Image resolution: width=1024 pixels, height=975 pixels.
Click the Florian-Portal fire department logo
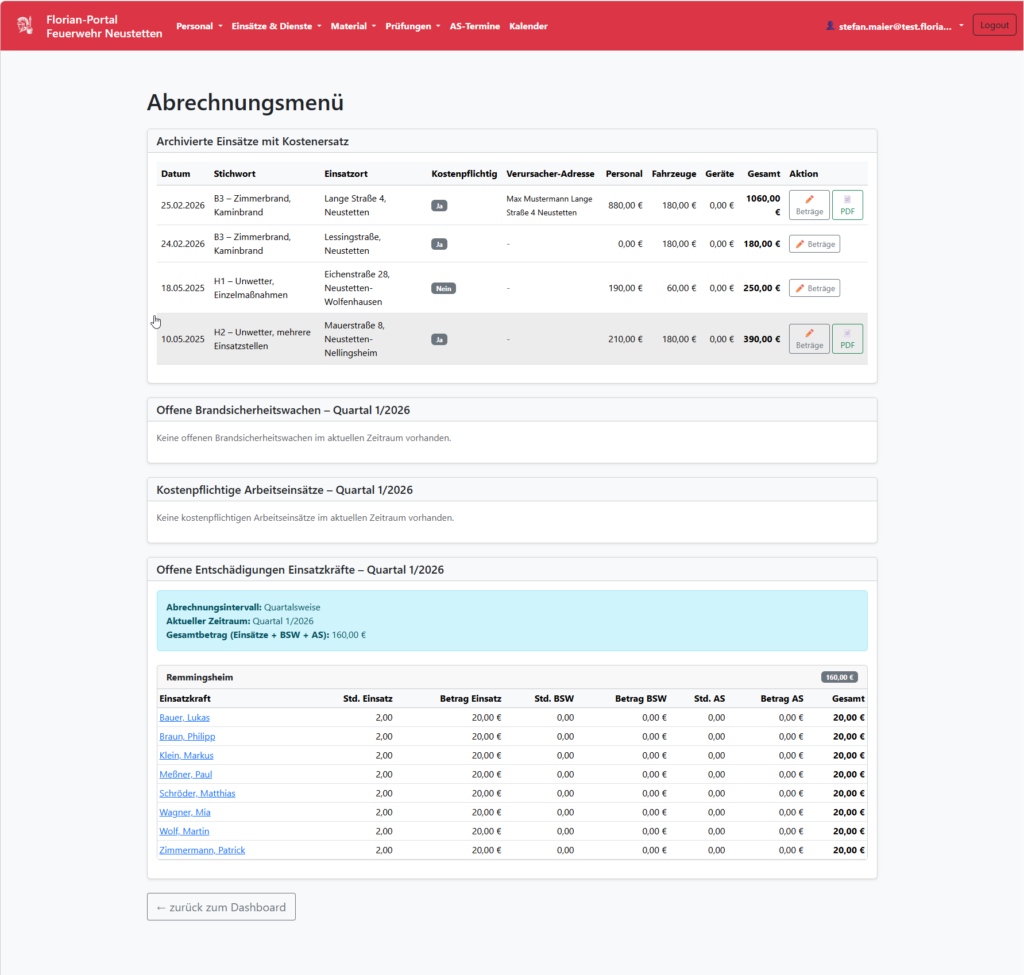24,25
